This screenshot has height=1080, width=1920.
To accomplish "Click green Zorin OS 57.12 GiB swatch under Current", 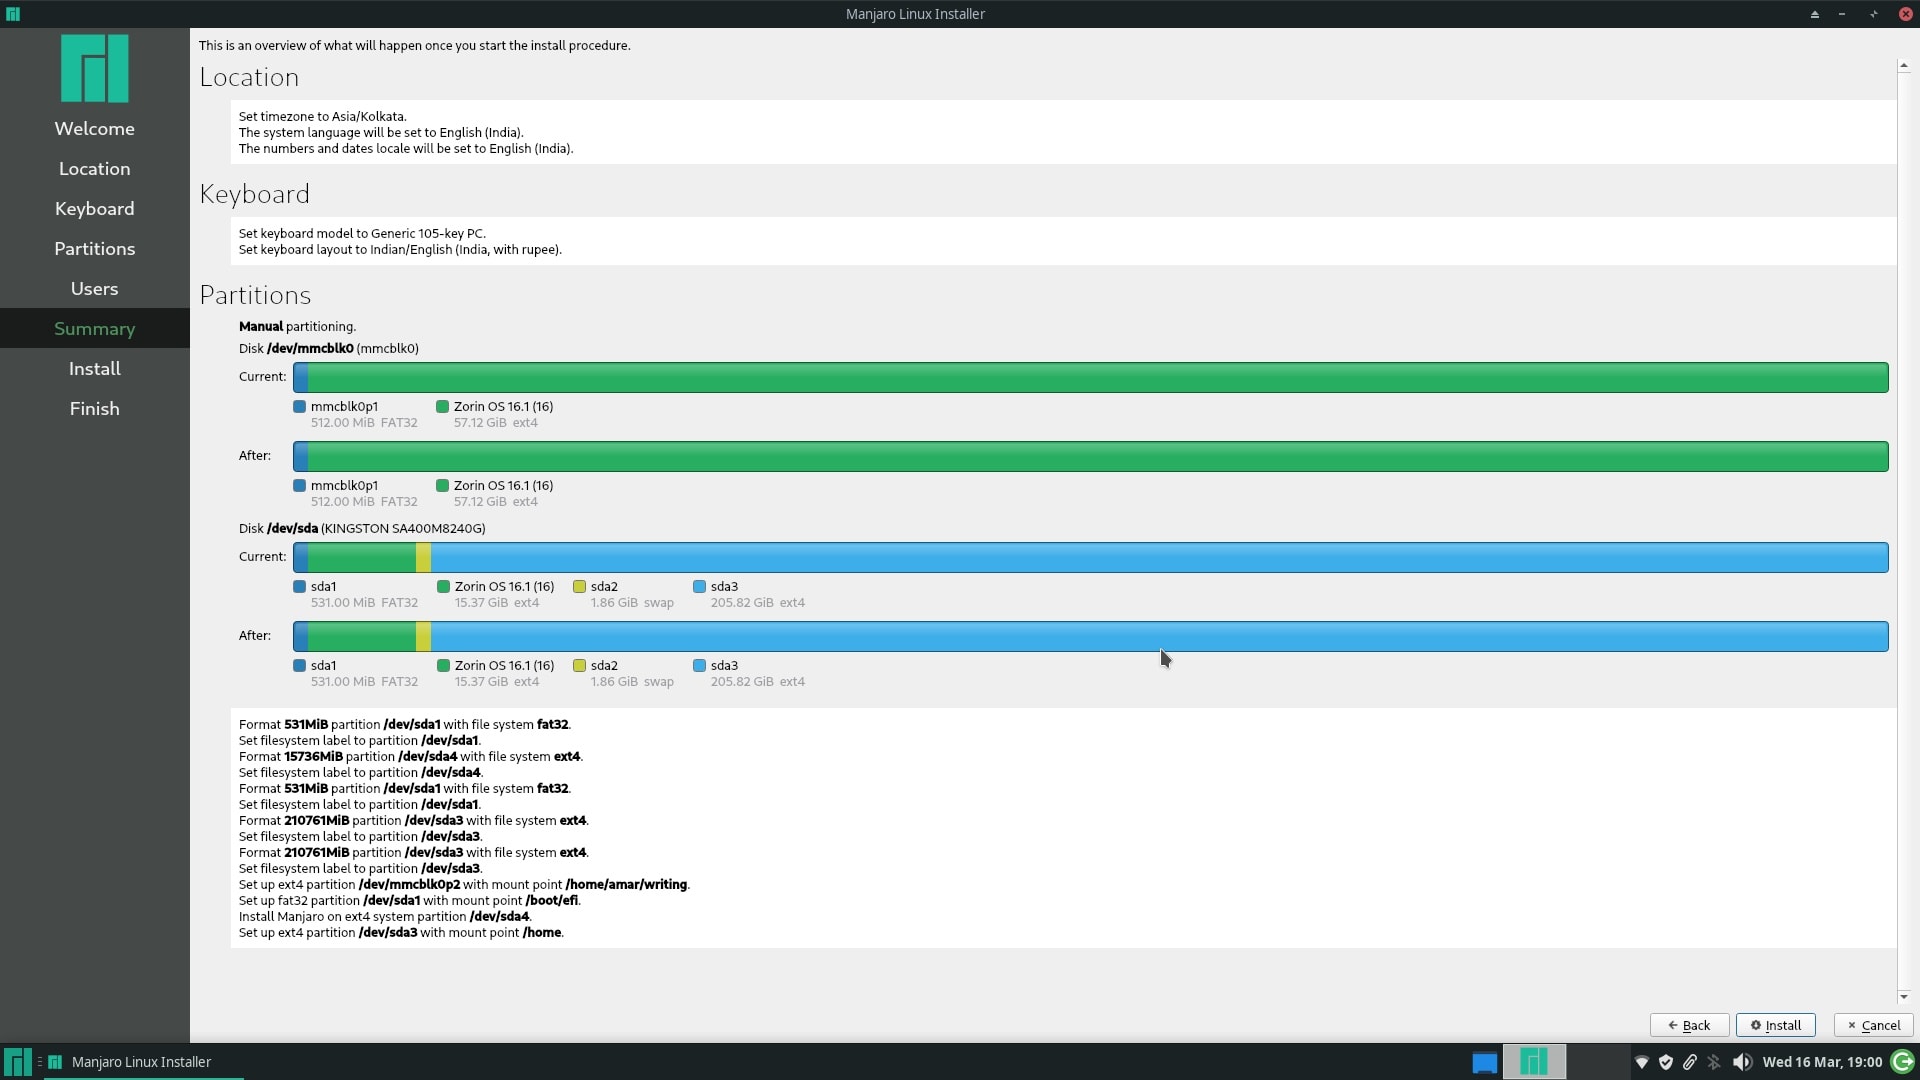I will (x=442, y=406).
